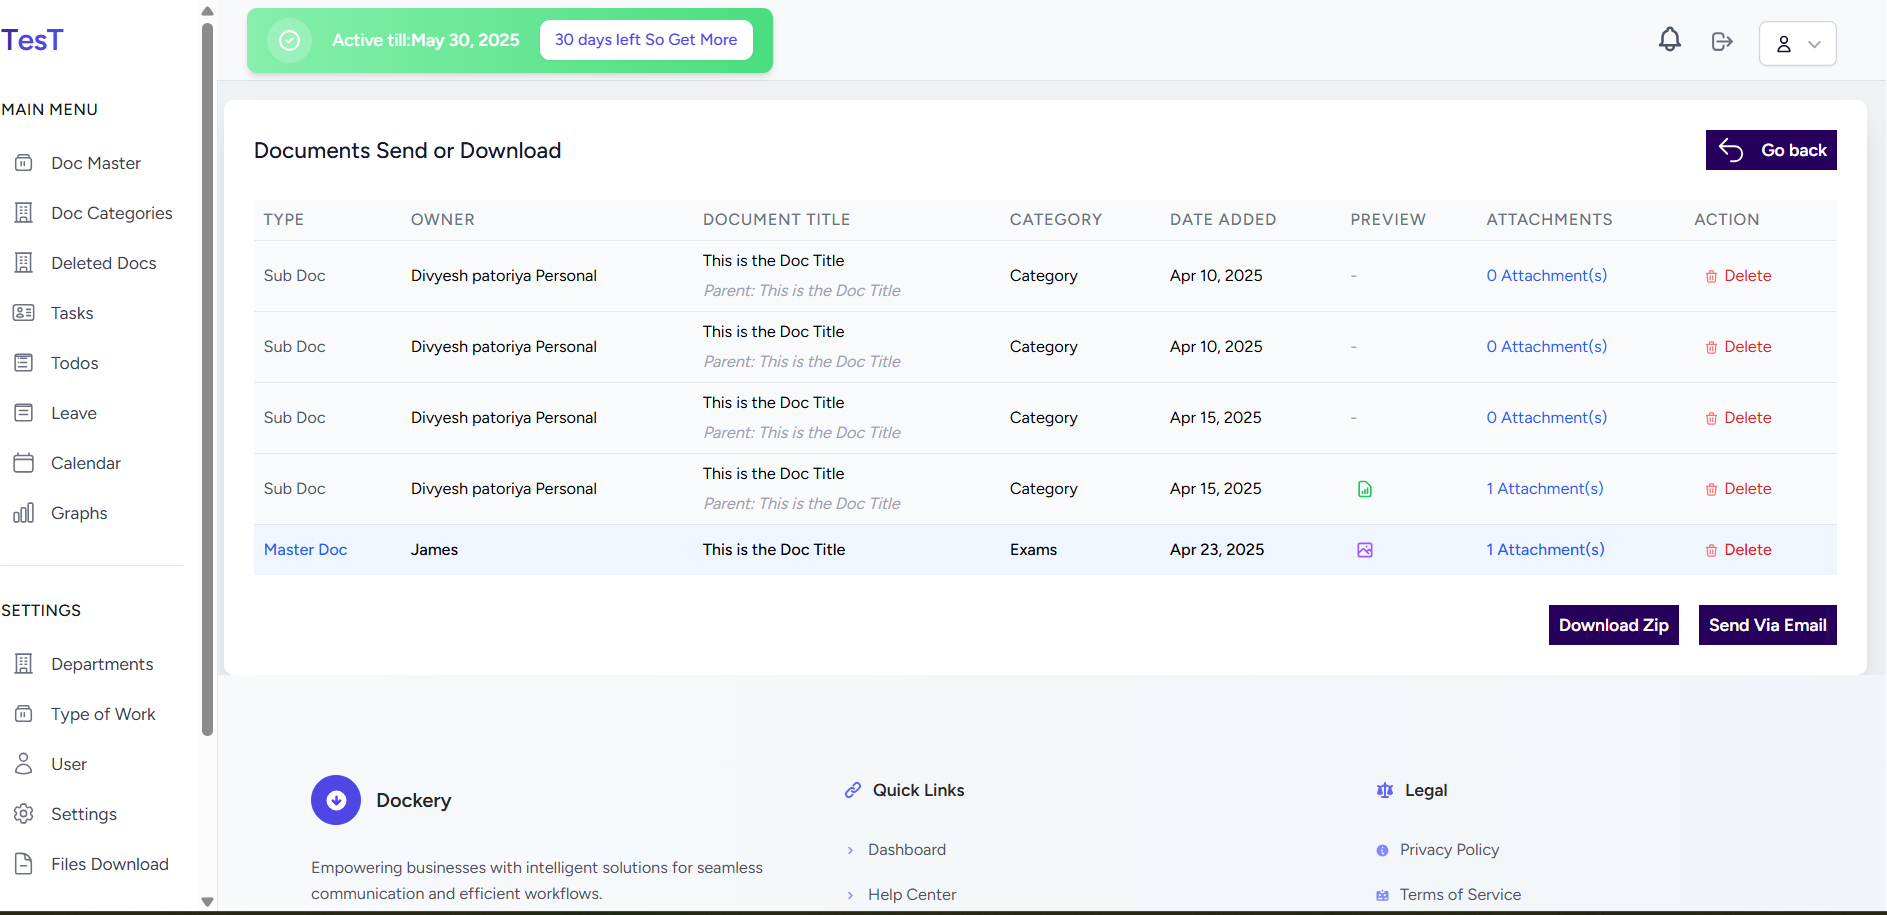Click the Download Zip button

[x=1614, y=625]
